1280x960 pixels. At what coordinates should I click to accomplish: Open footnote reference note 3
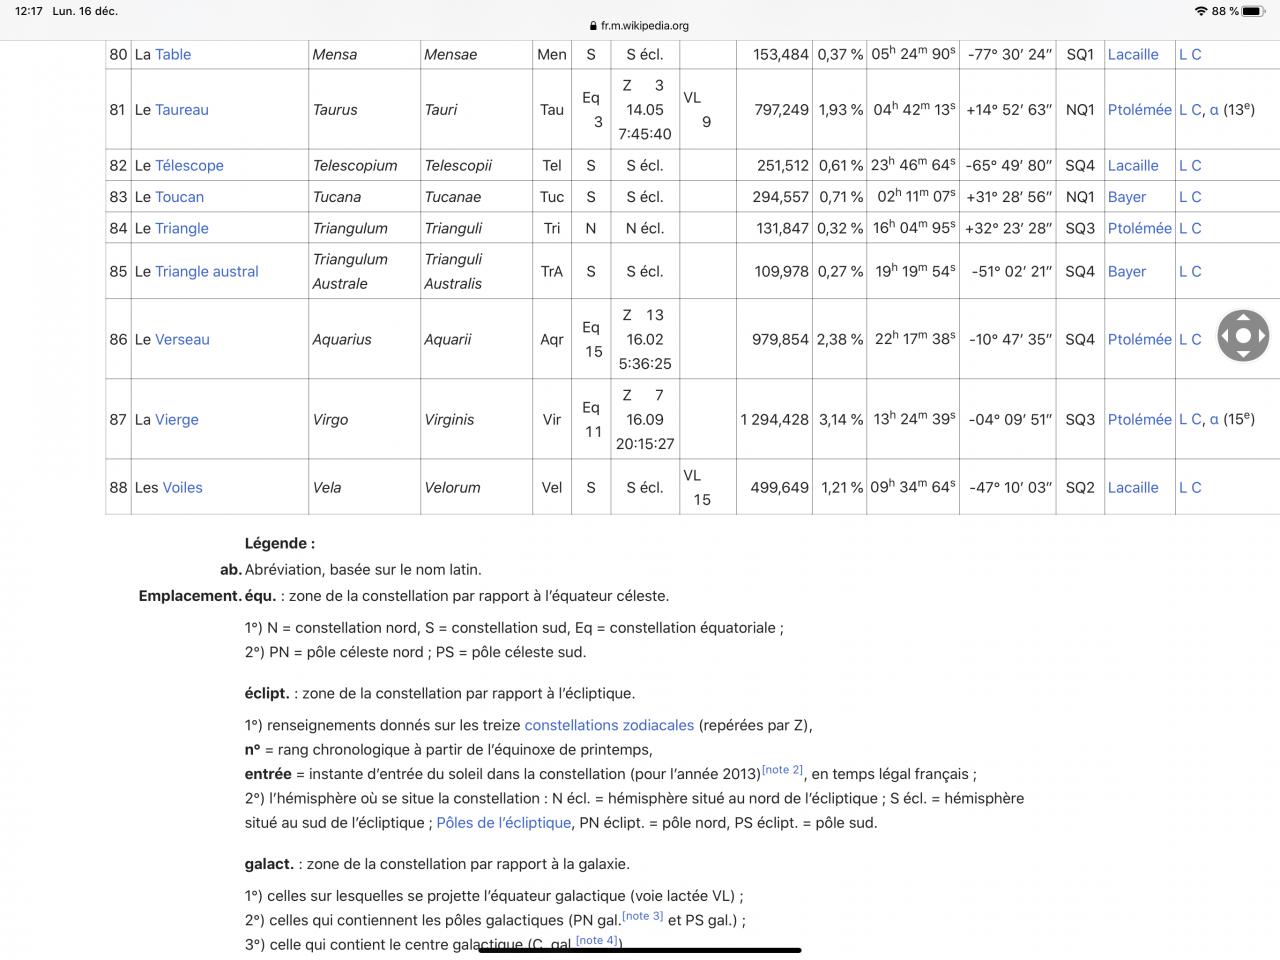[643, 915]
